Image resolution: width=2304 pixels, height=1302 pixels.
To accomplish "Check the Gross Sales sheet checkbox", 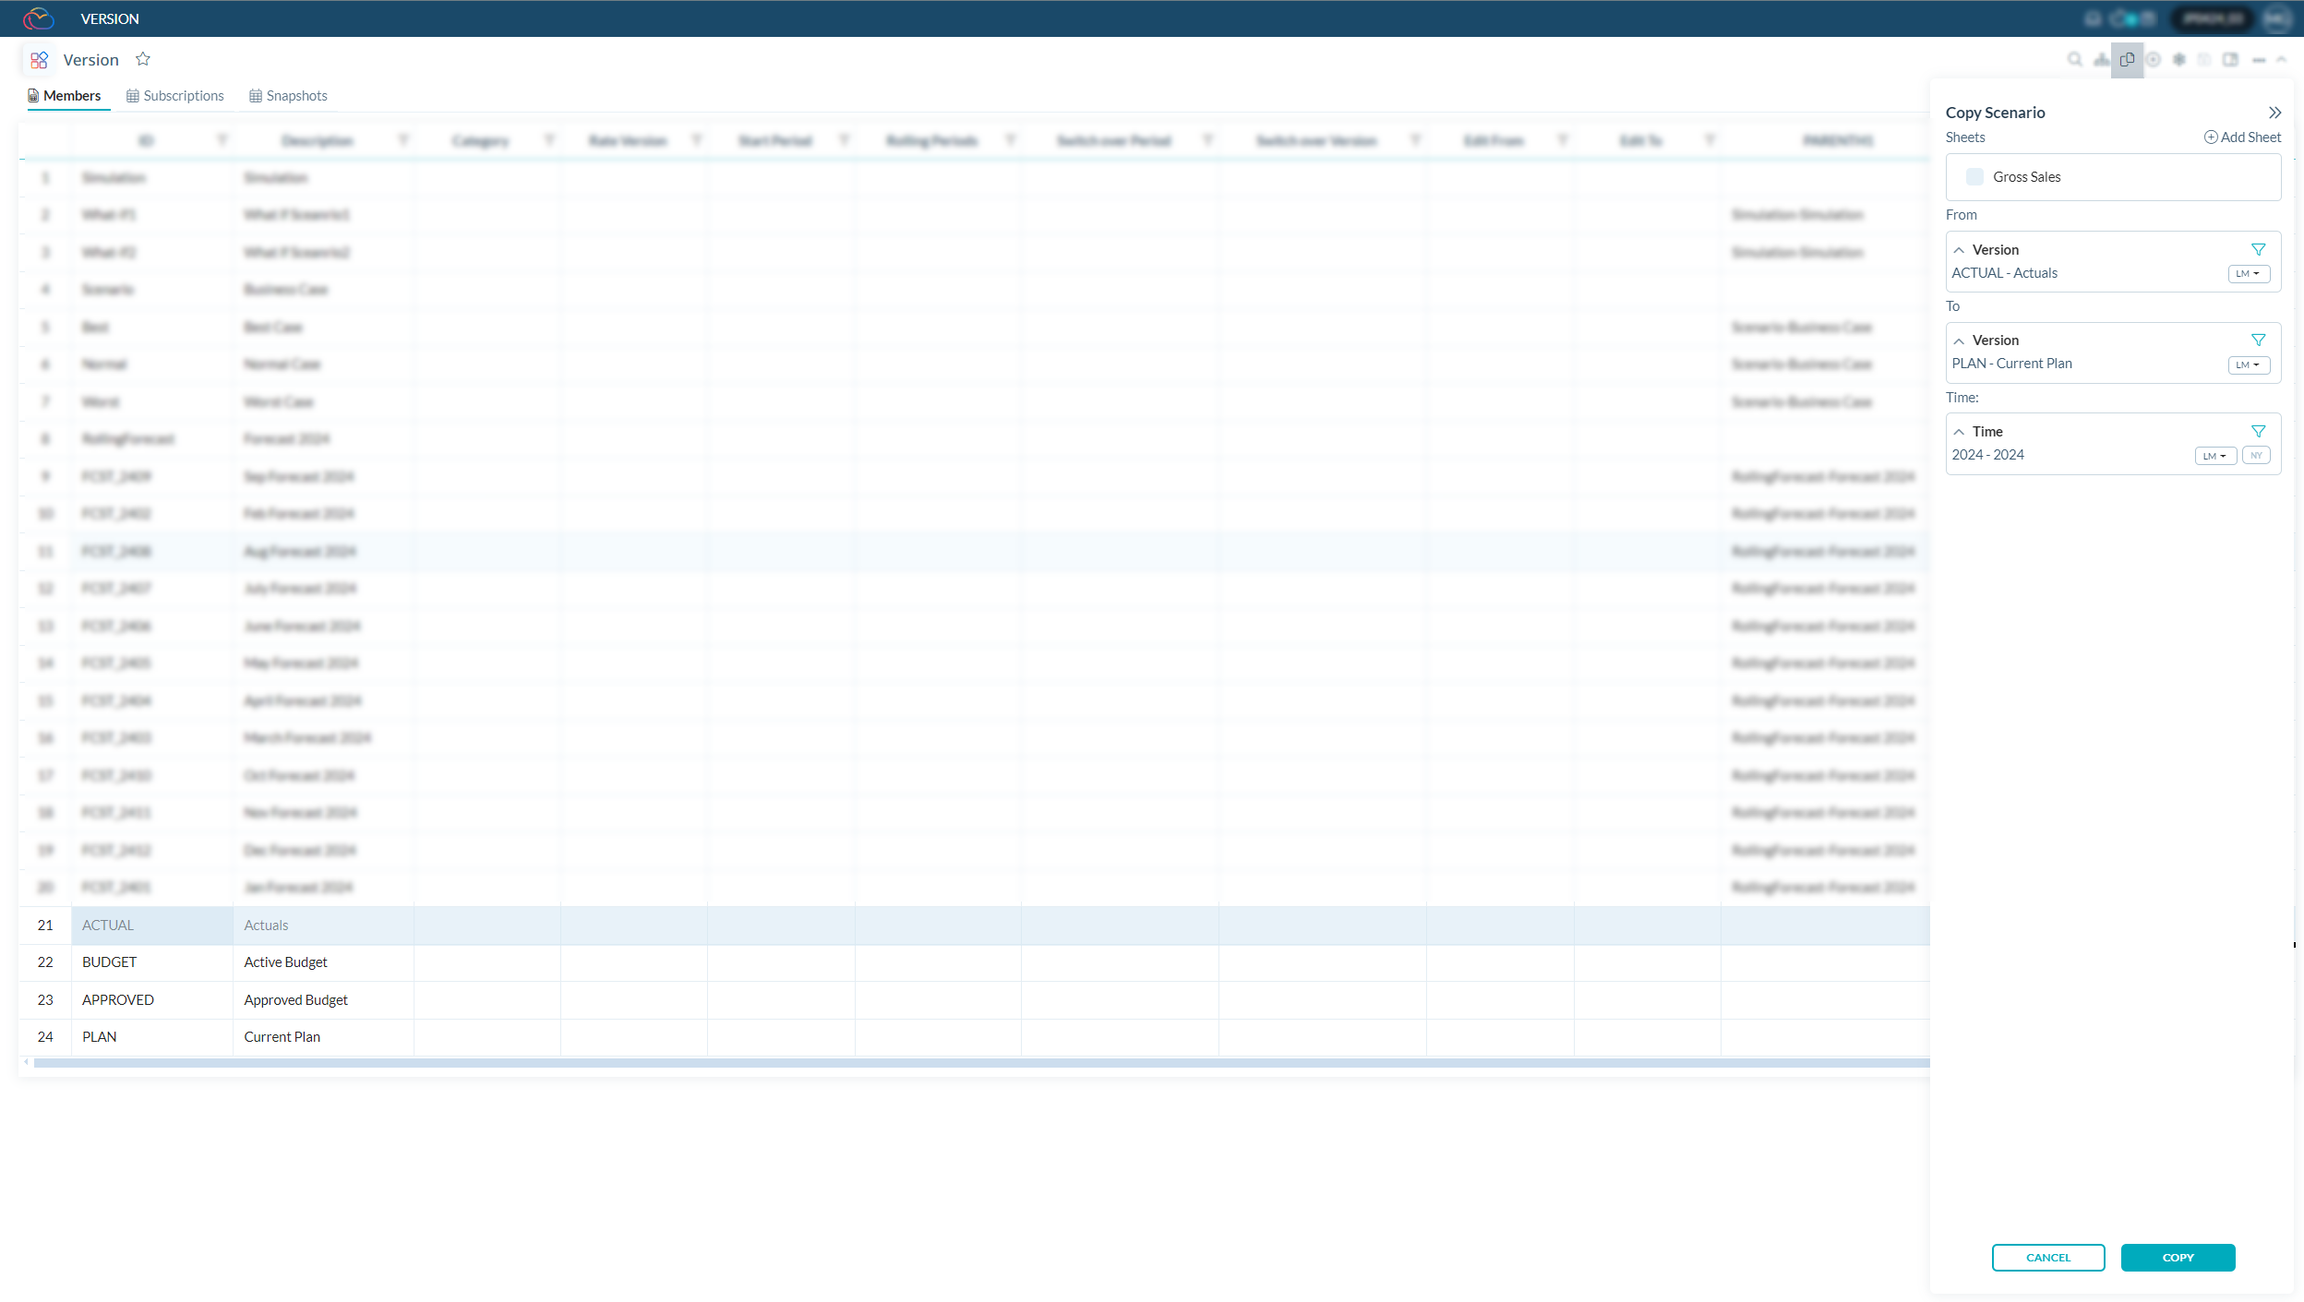I will coord(1974,177).
